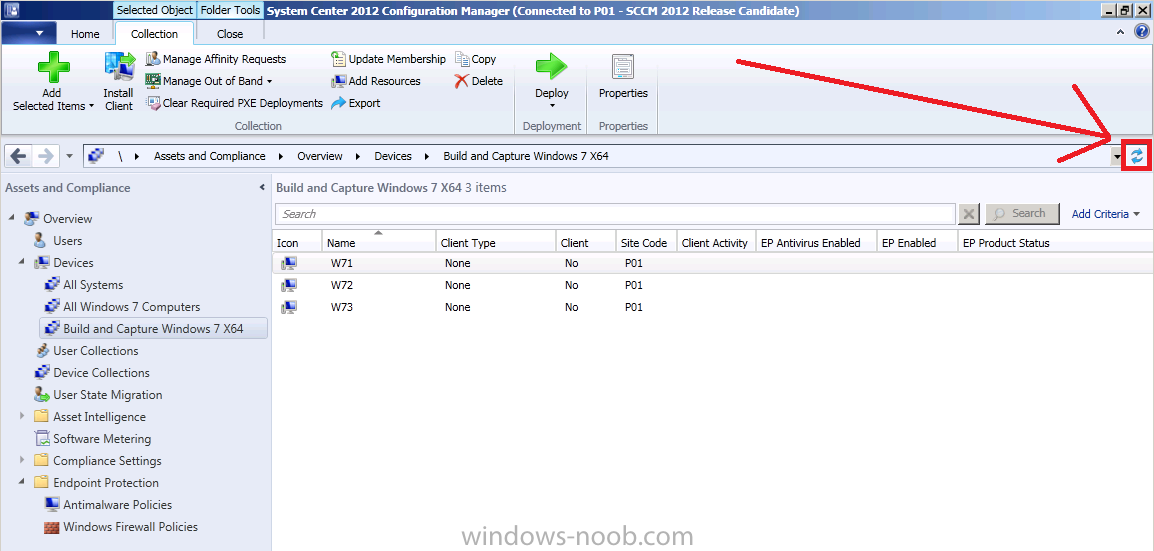Expand the Asset Intelligence folder

point(21,416)
